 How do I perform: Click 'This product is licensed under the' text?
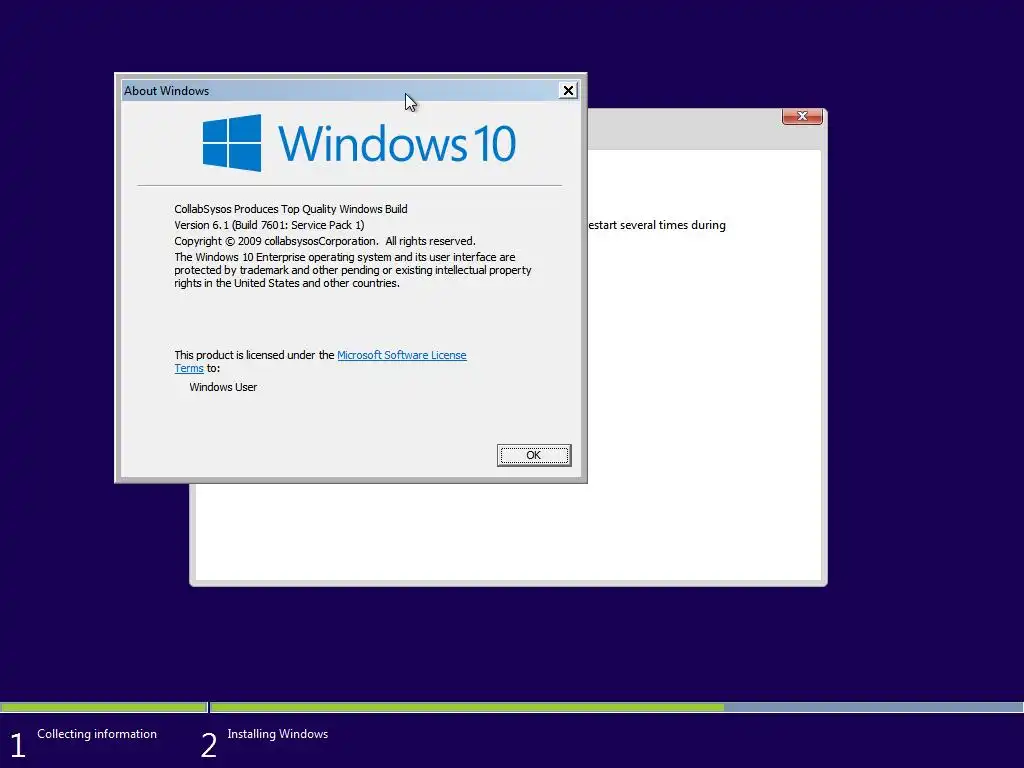[254, 355]
